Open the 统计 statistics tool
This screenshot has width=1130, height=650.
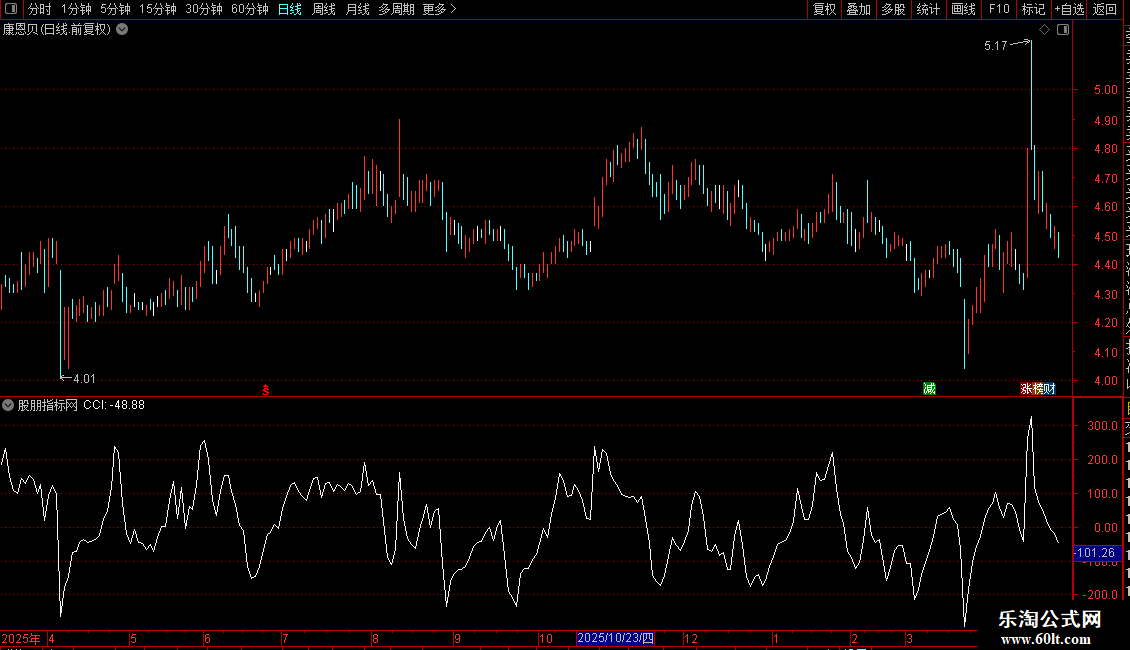[927, 9]
